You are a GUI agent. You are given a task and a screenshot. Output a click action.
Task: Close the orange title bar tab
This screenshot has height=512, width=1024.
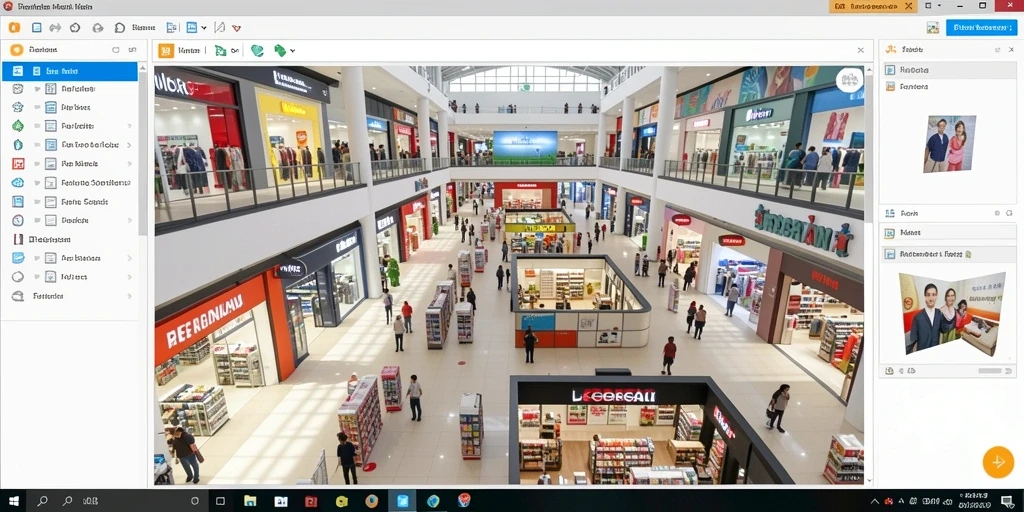tap(909, 6)
